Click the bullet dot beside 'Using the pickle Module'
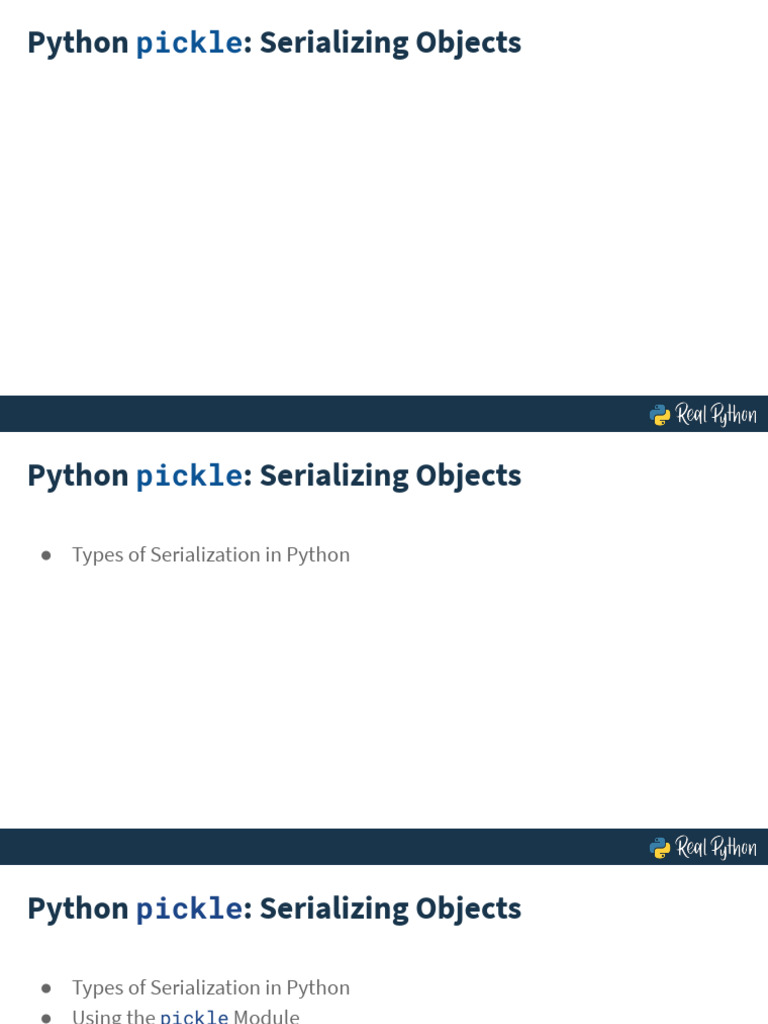Screen dimensions: 768x1024 (46, 1017)
